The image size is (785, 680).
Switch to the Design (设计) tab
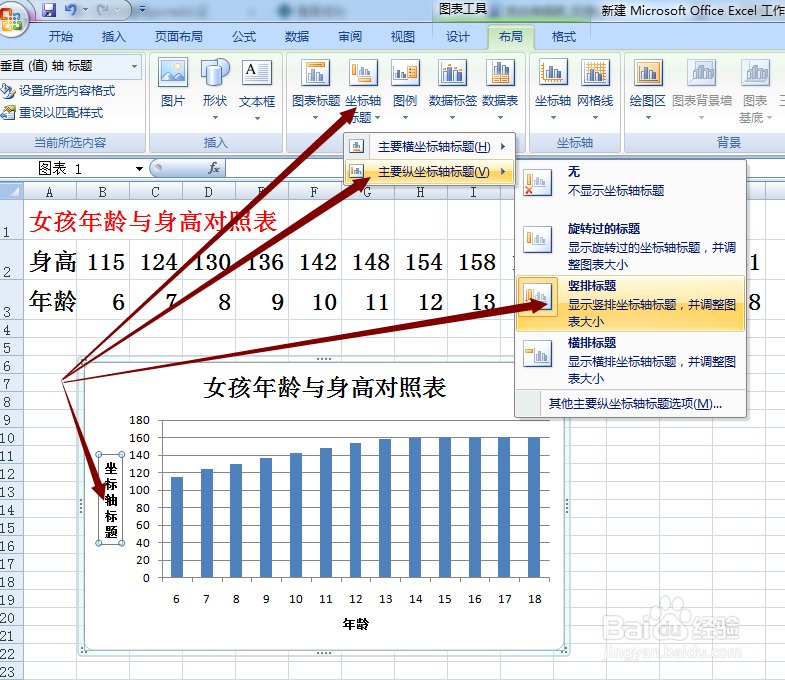458,37
